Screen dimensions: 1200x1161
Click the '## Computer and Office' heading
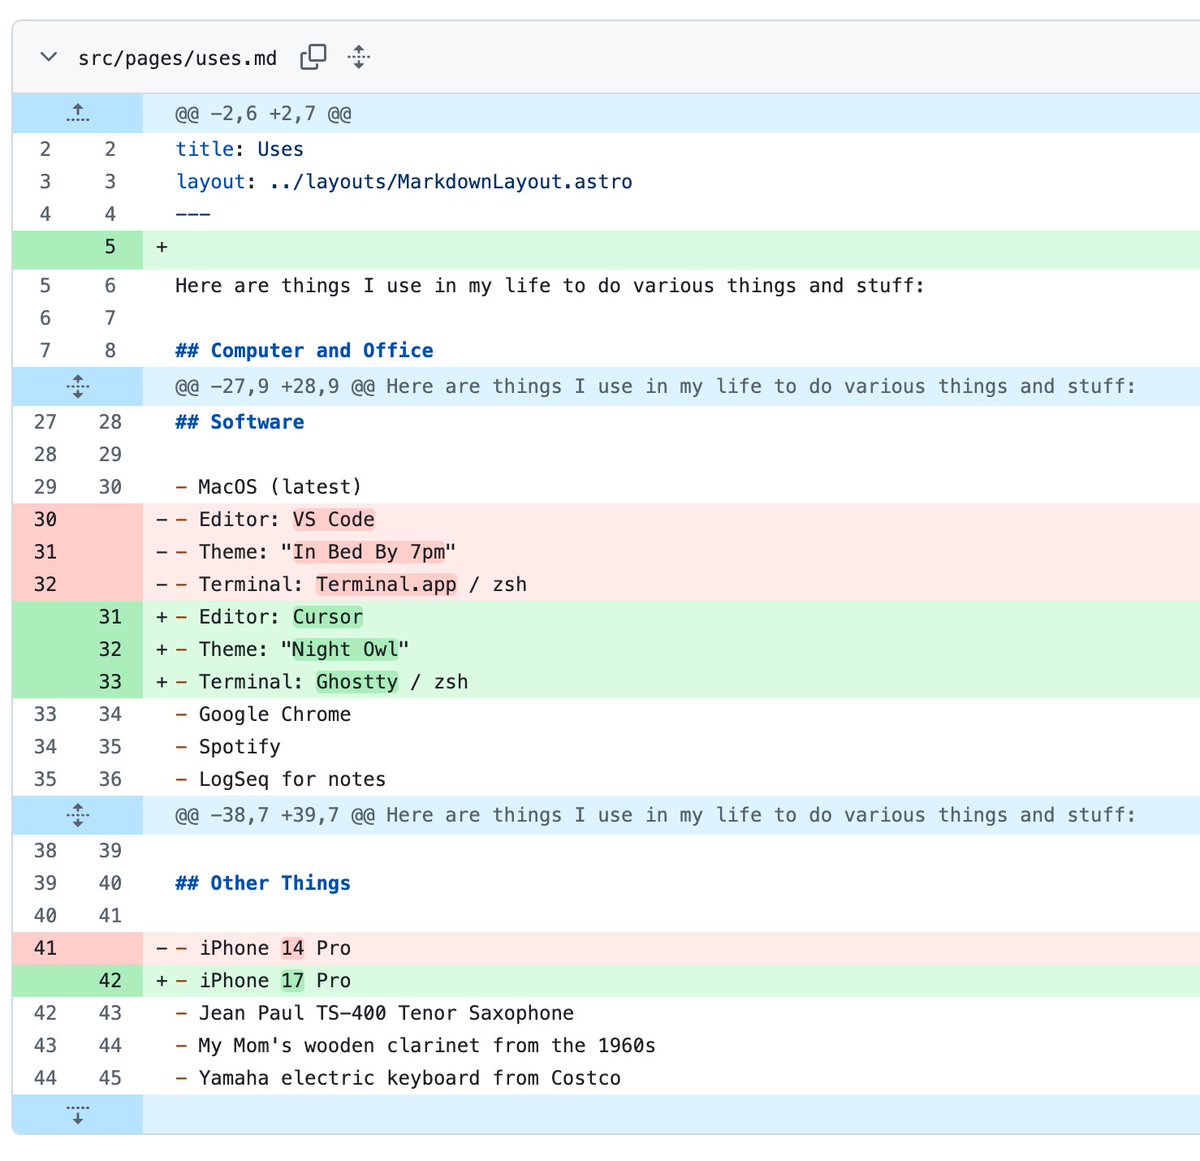tap(304, 351)
